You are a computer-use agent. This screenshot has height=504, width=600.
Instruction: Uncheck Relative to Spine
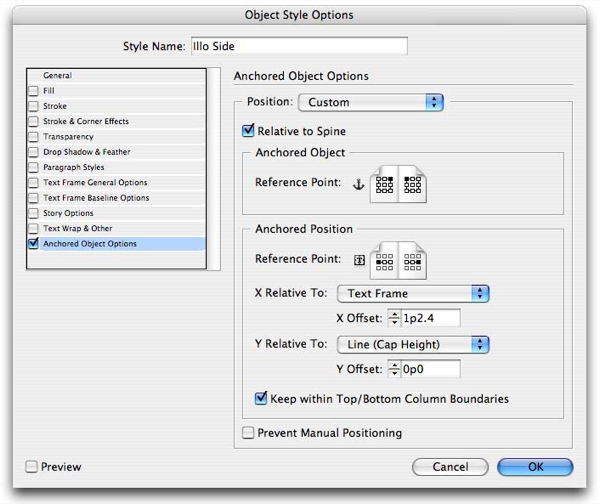click(248, 130)
